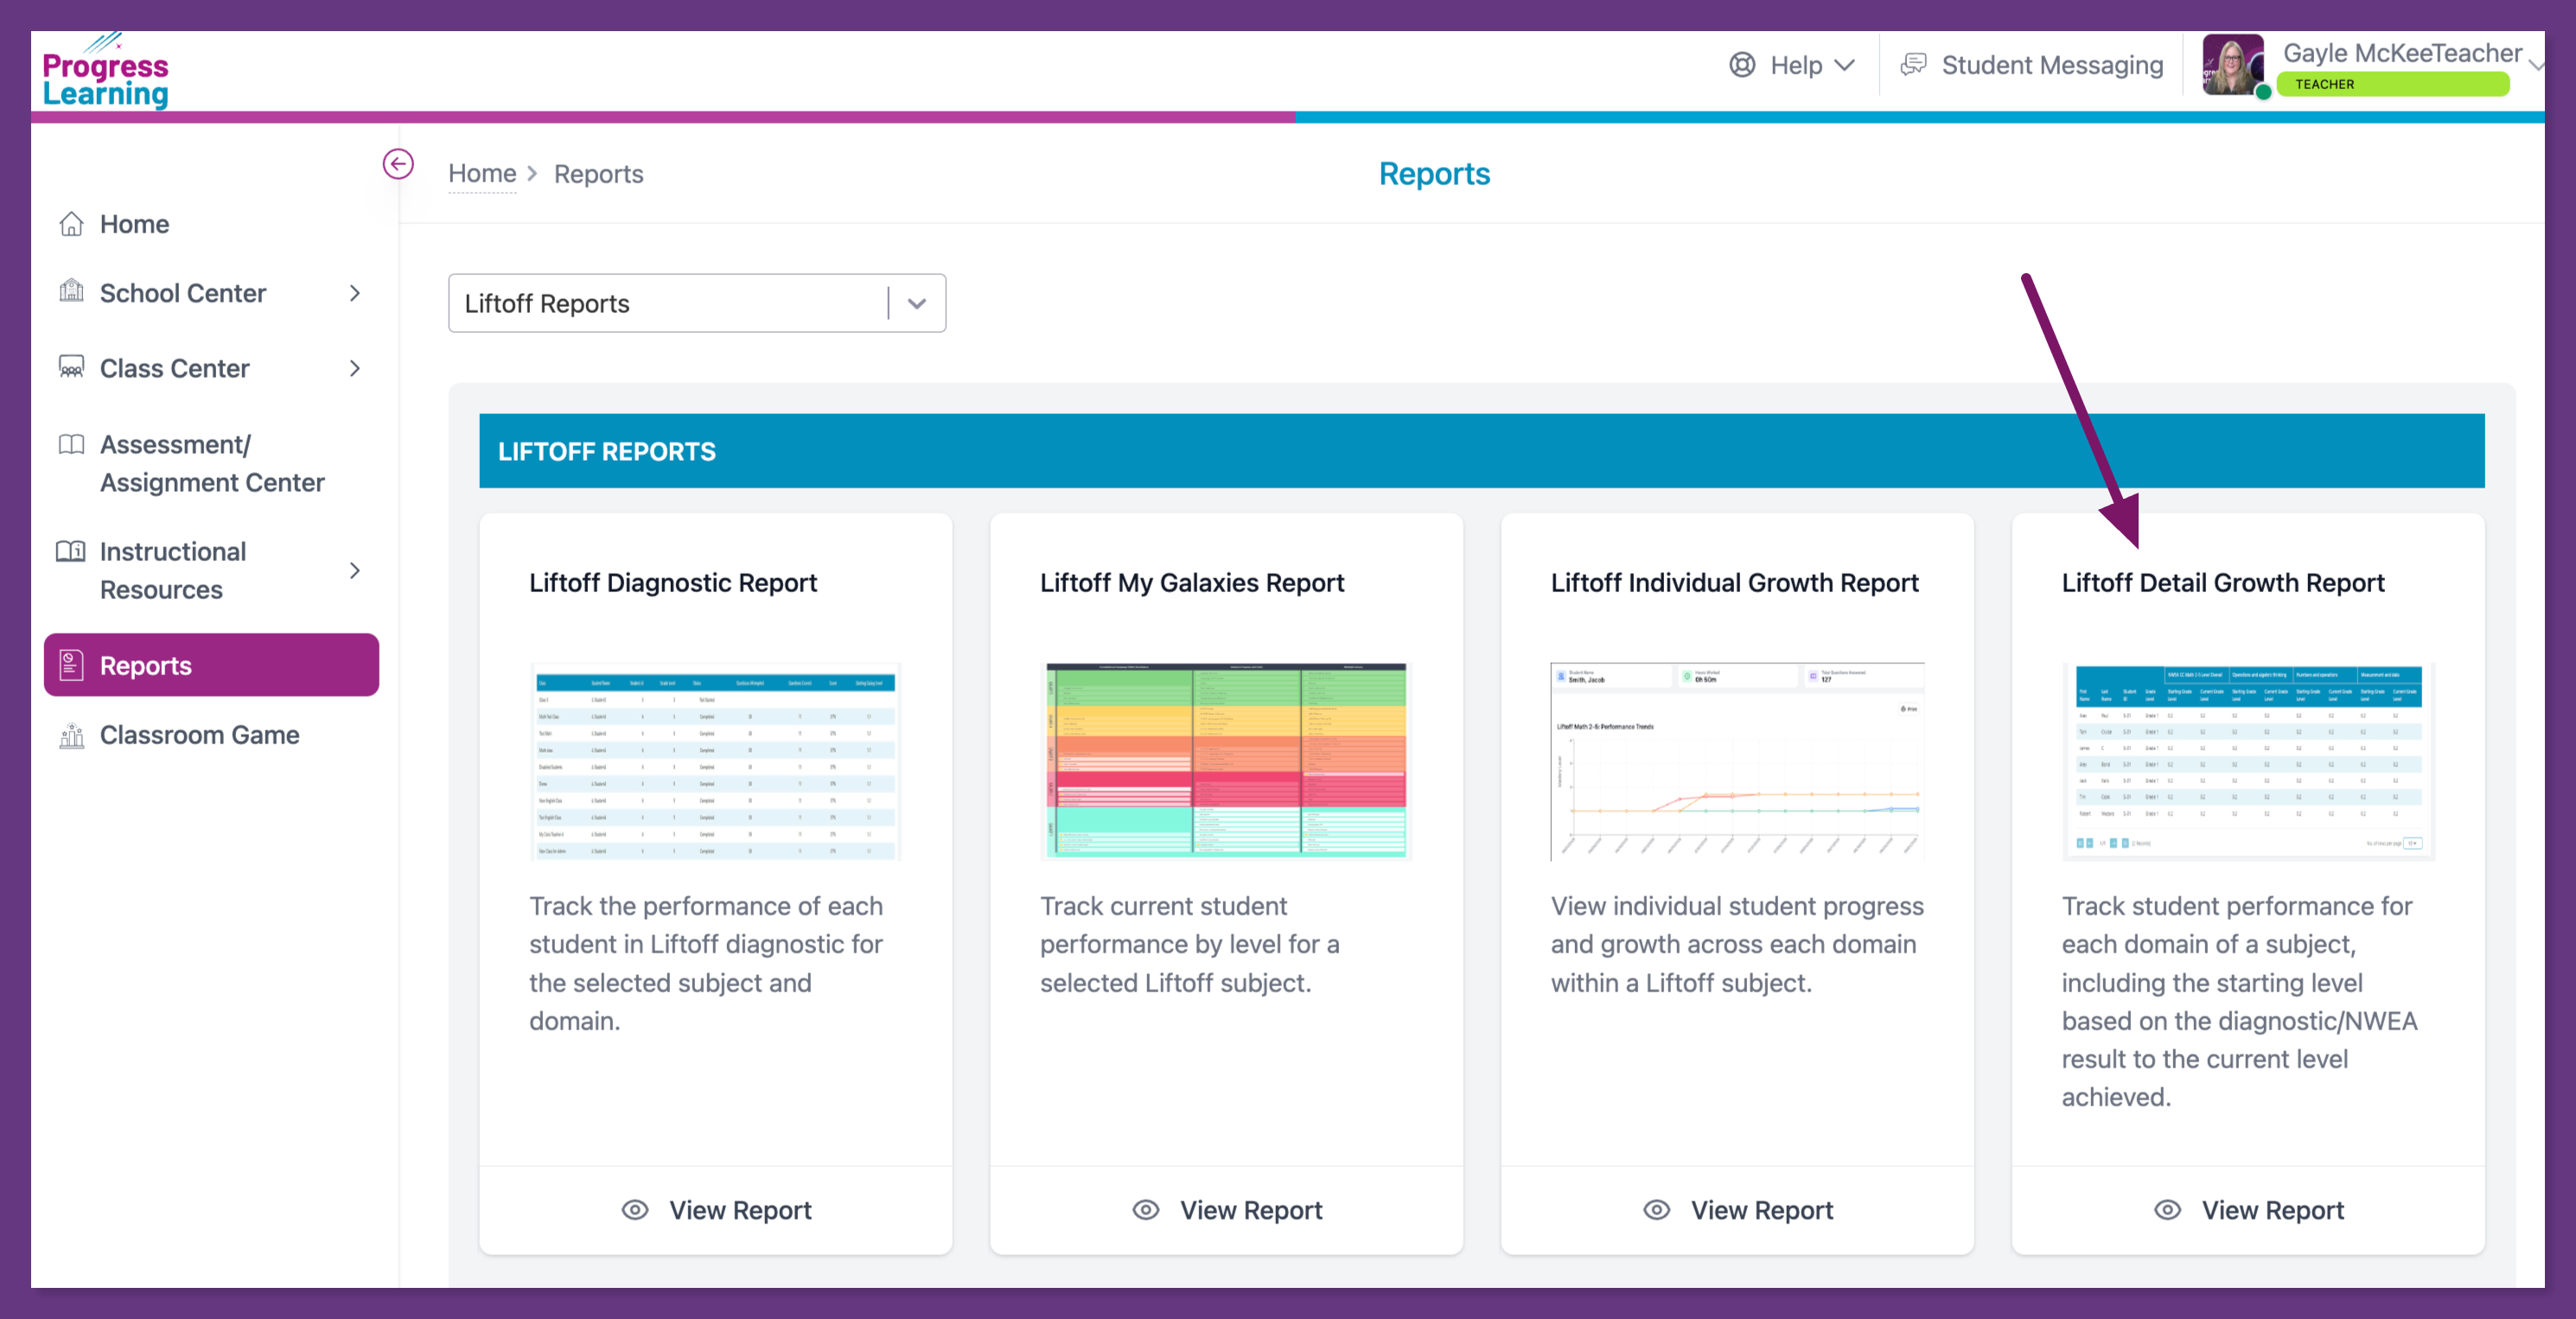Click the Help lifebuoy icon
Screen dimensions: 2576x1319
pyautogui.click(x=1742, y=65)
